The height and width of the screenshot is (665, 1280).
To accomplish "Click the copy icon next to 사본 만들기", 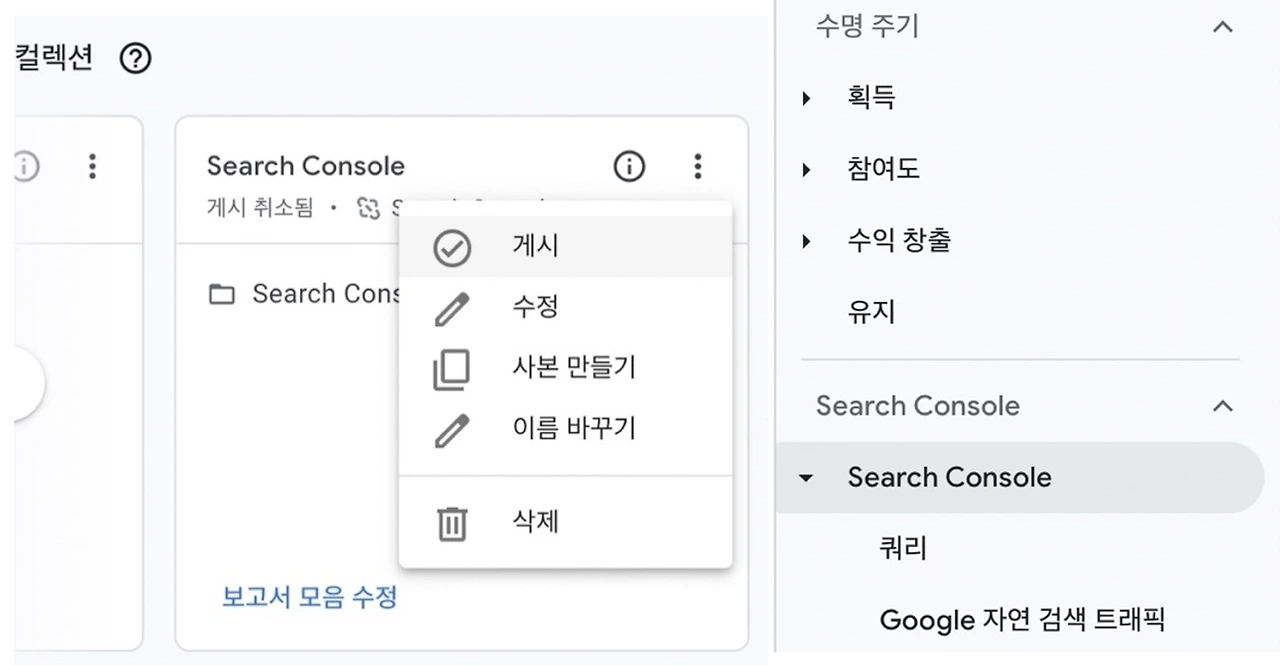I will (x=451, y=367).
